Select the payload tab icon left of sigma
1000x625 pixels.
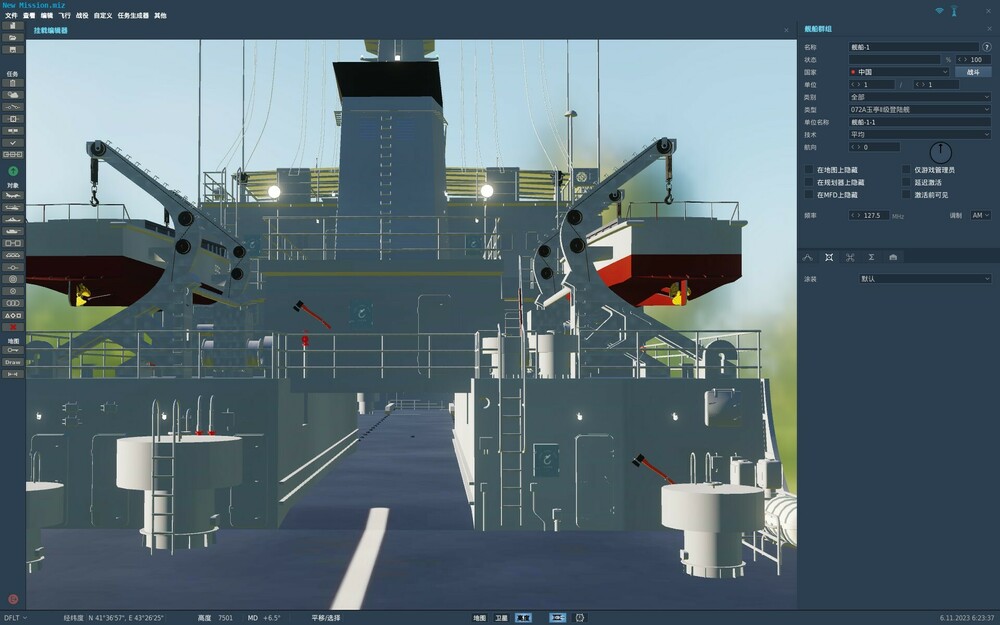pyautogui.click(x=829, y=257)
